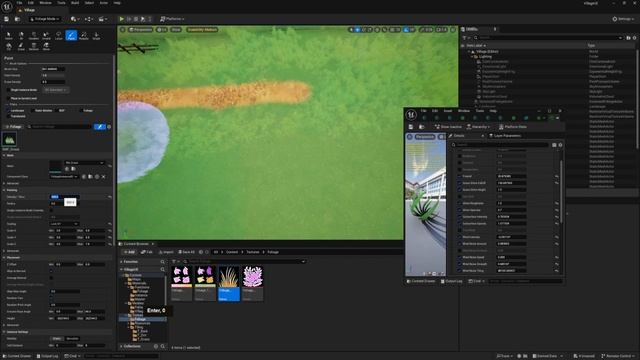Image resolution: width=640 pixels, height=360 pixels.
Task: Open the Unreal Engine logo in main window
Action: (x=7, y=6)
